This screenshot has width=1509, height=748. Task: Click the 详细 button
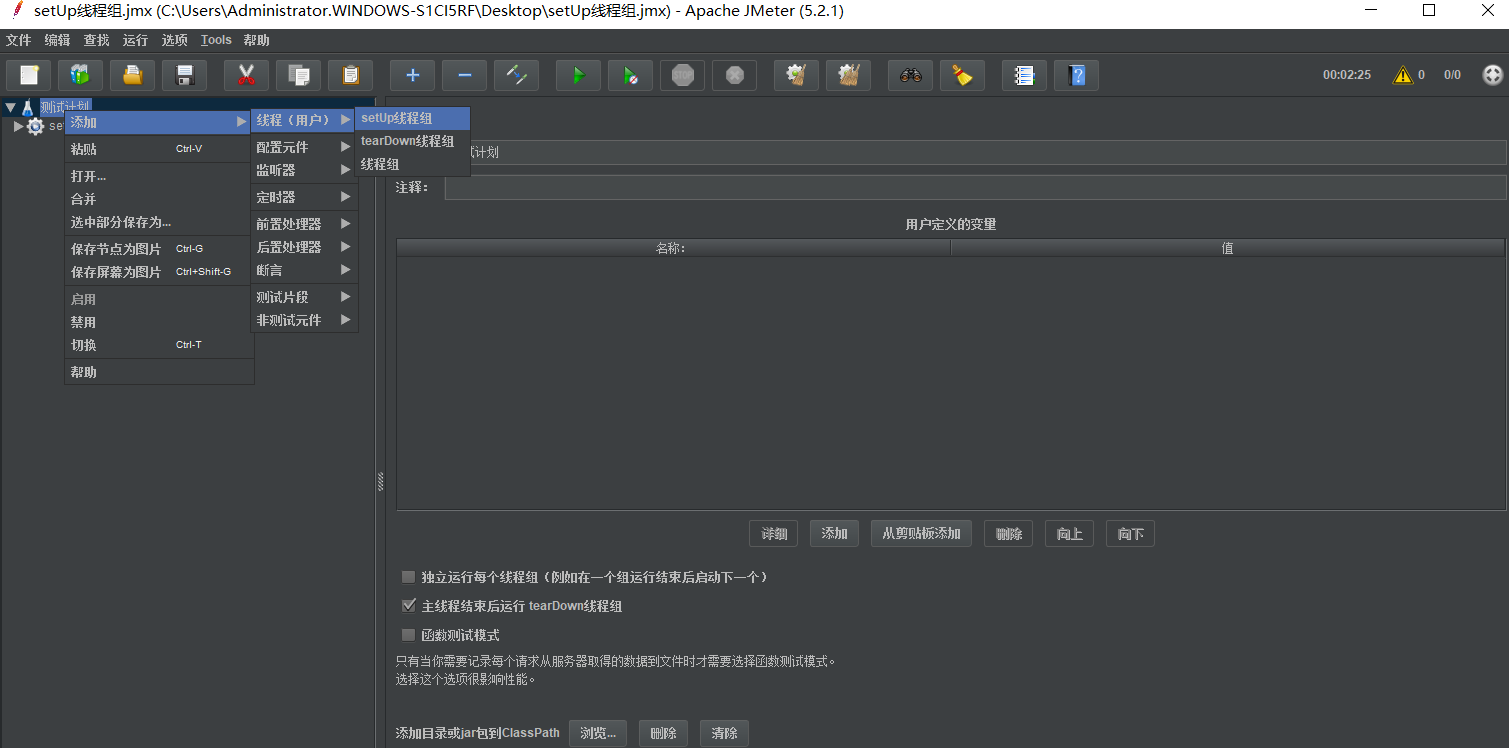[x=774, y=534]
